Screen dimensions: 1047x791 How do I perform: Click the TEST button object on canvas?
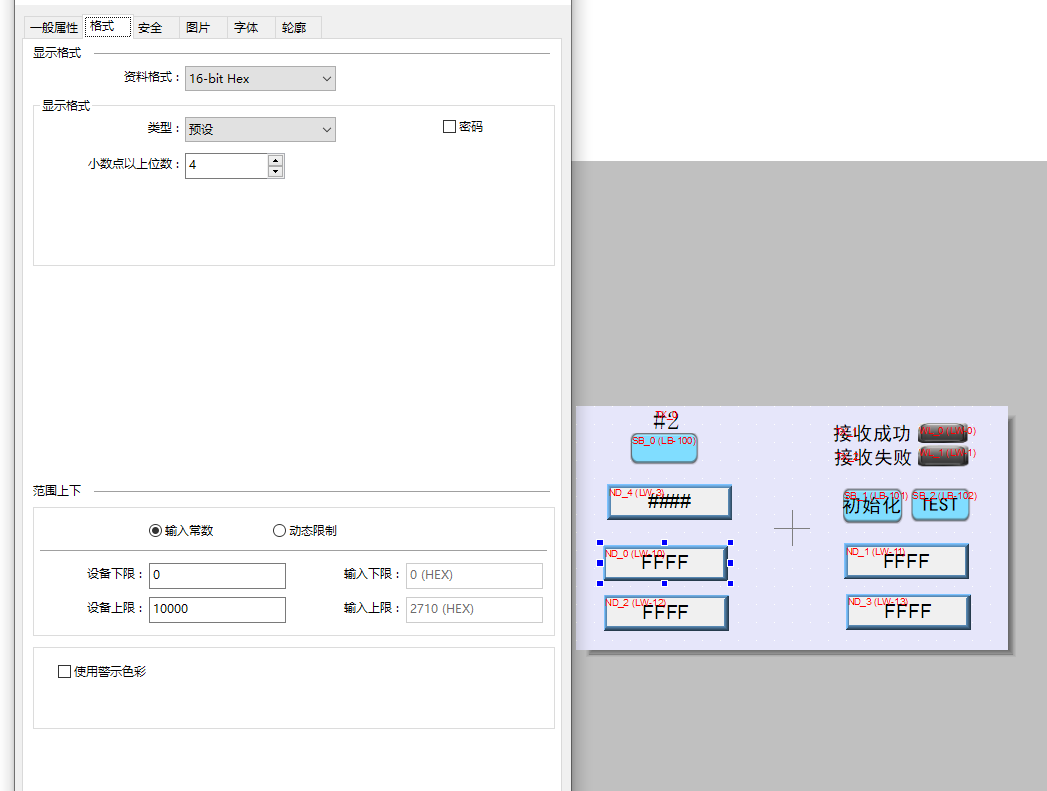pyautogui.click(x=940, y=506)
